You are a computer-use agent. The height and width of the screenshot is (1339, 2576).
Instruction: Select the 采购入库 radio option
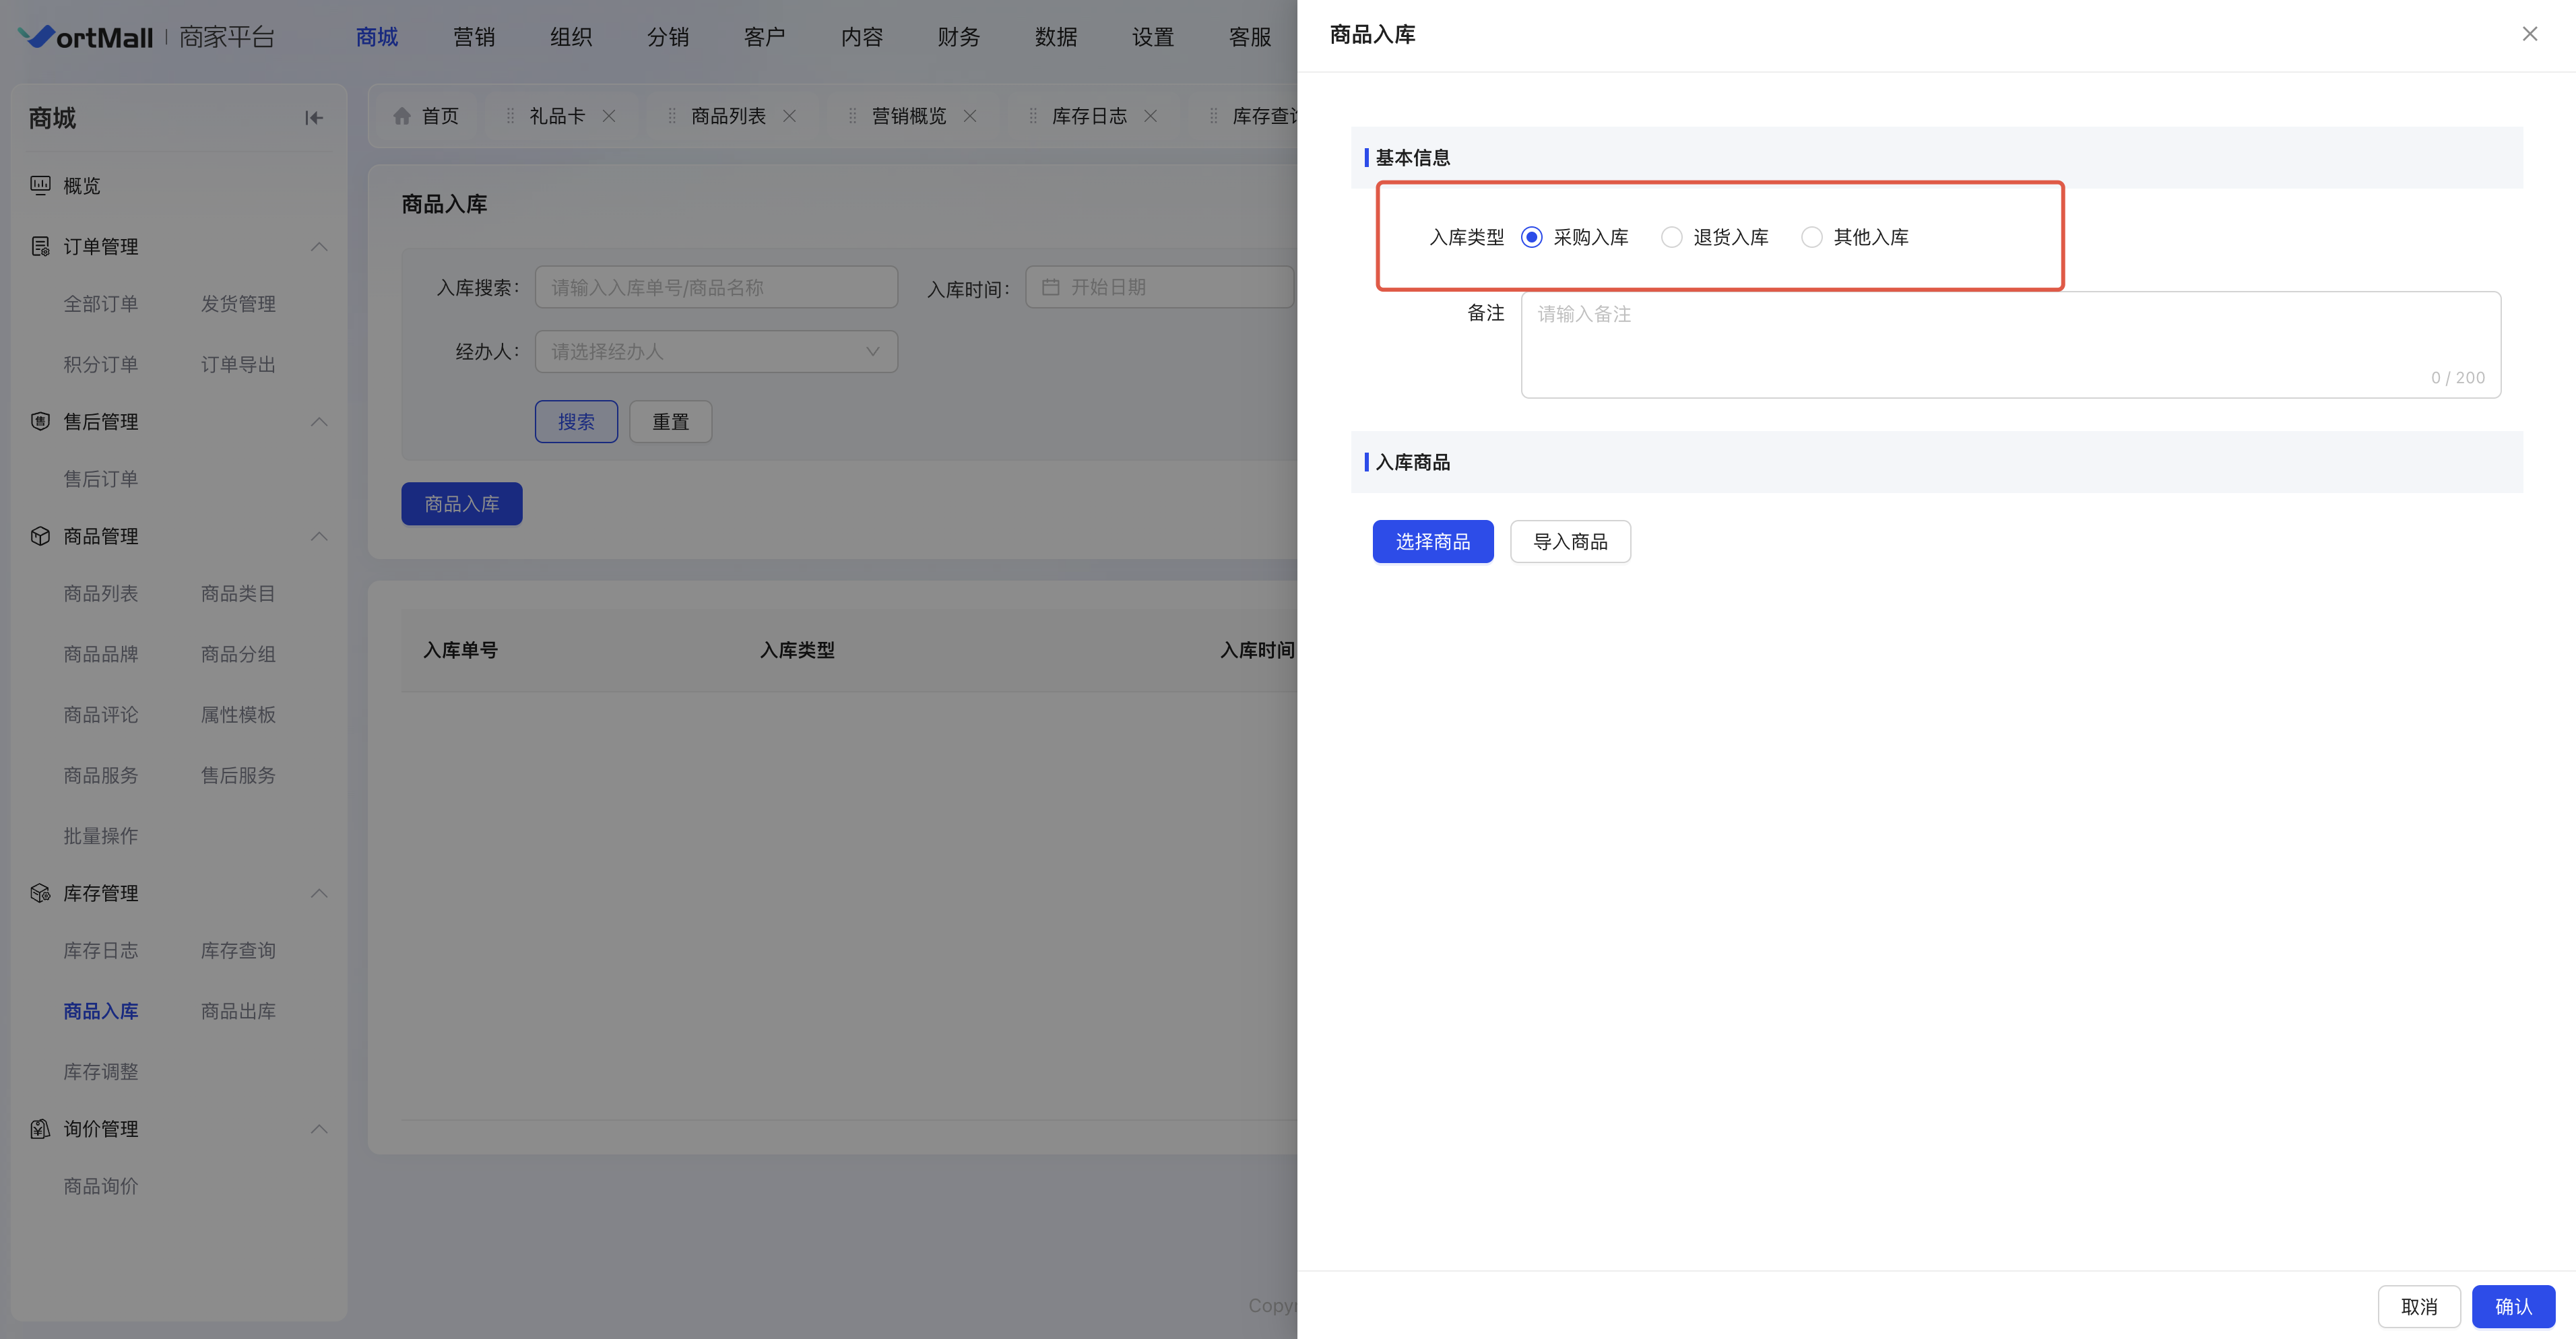(x=1531, y=237)
